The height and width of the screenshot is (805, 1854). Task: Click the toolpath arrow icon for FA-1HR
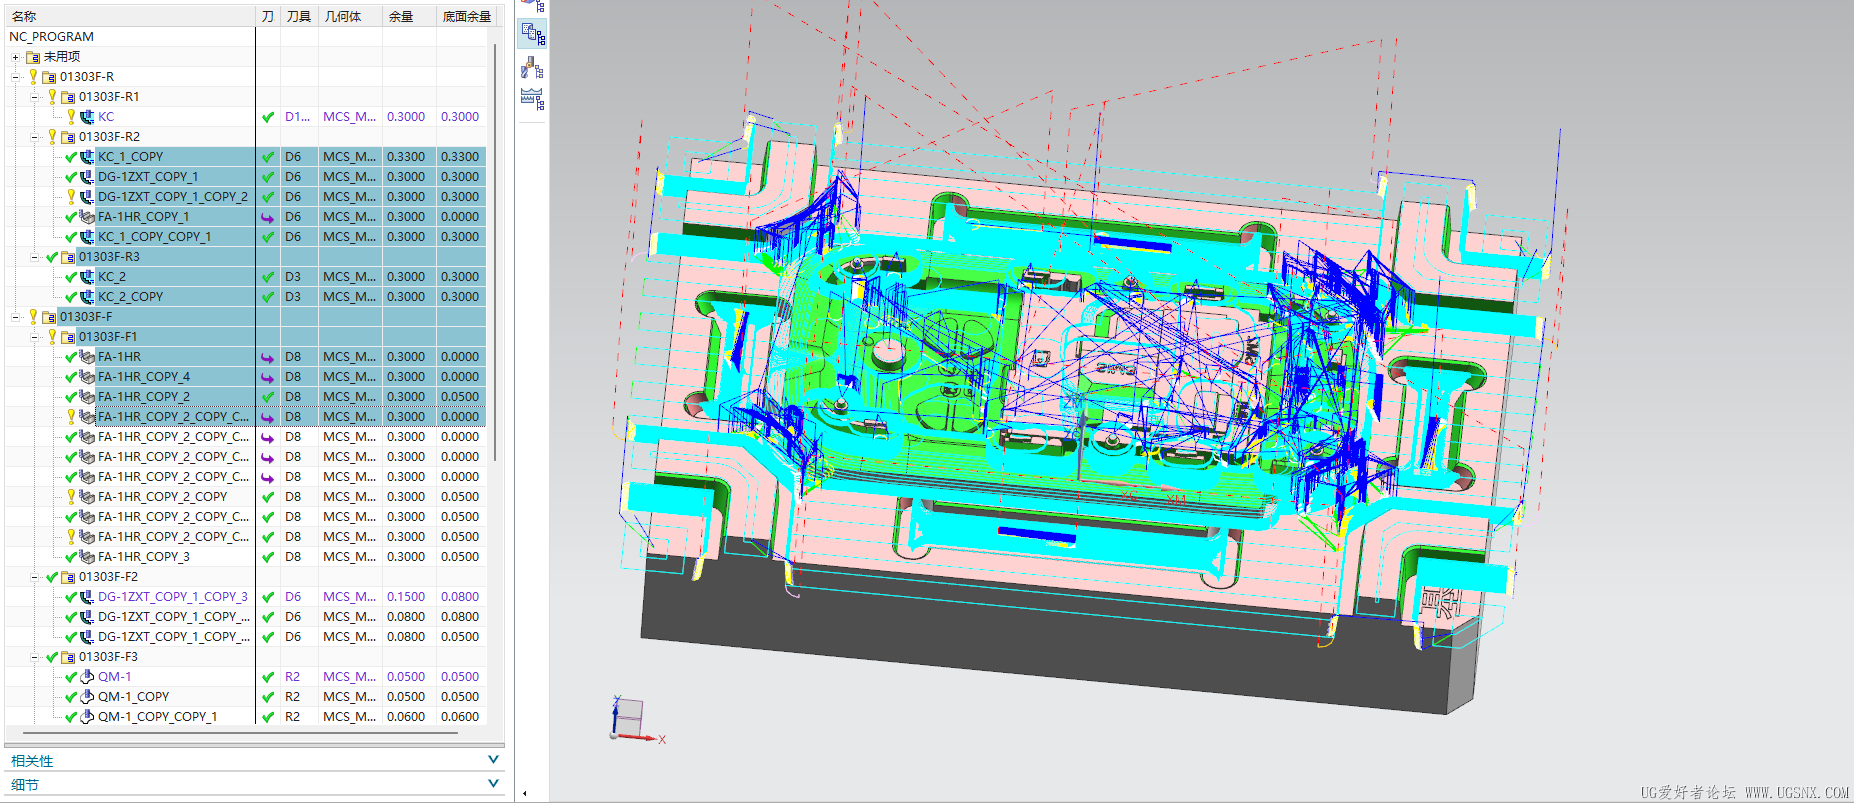(x=267, y=357)
